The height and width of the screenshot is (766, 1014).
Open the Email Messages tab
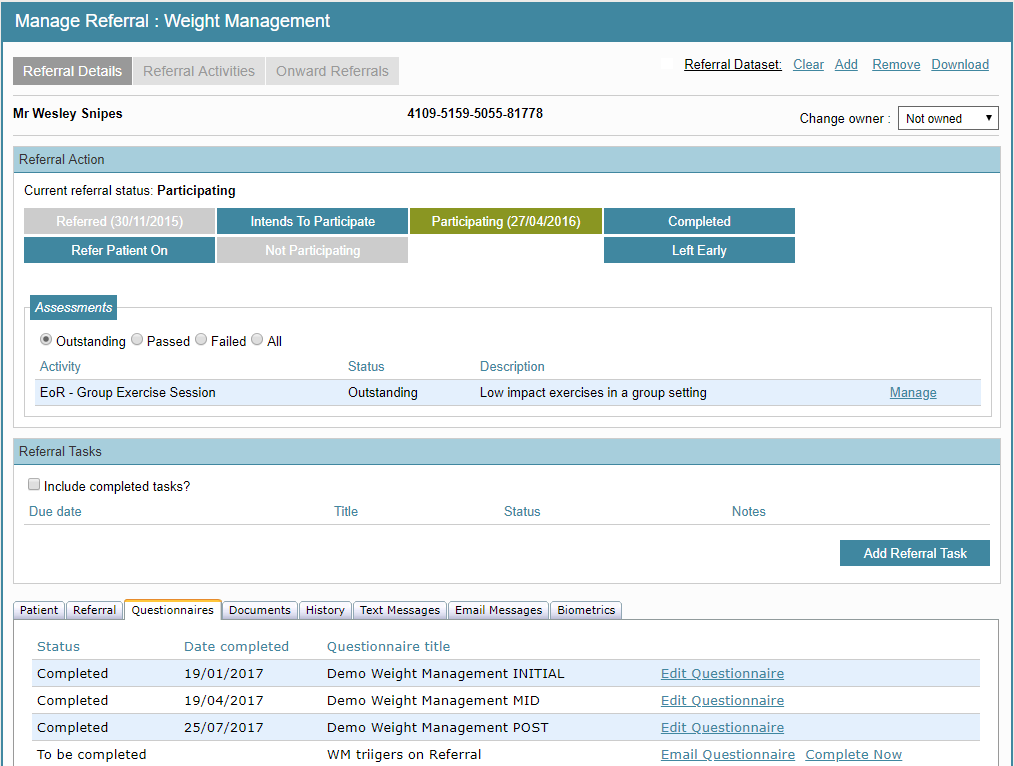point(499,610)
